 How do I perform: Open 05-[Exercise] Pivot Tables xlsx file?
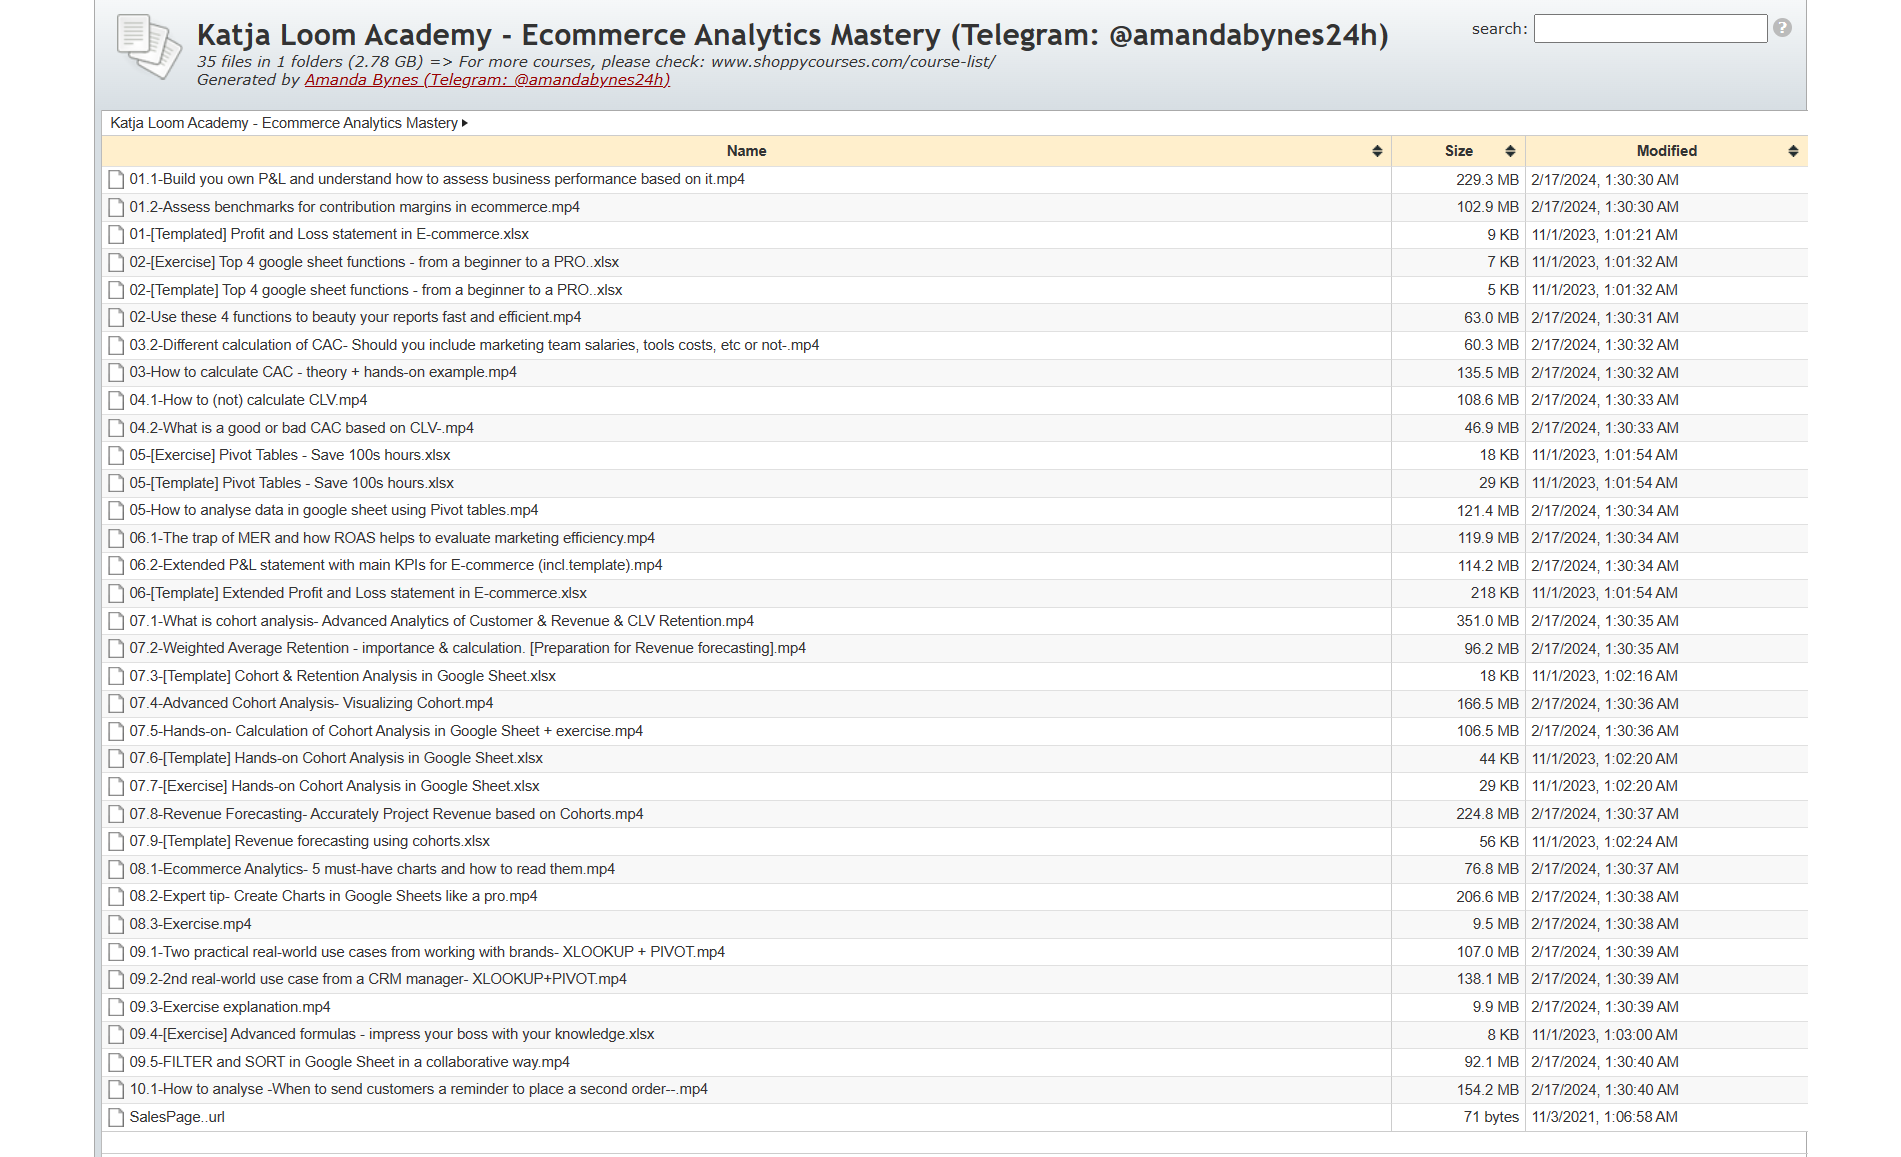click(290, 455)
